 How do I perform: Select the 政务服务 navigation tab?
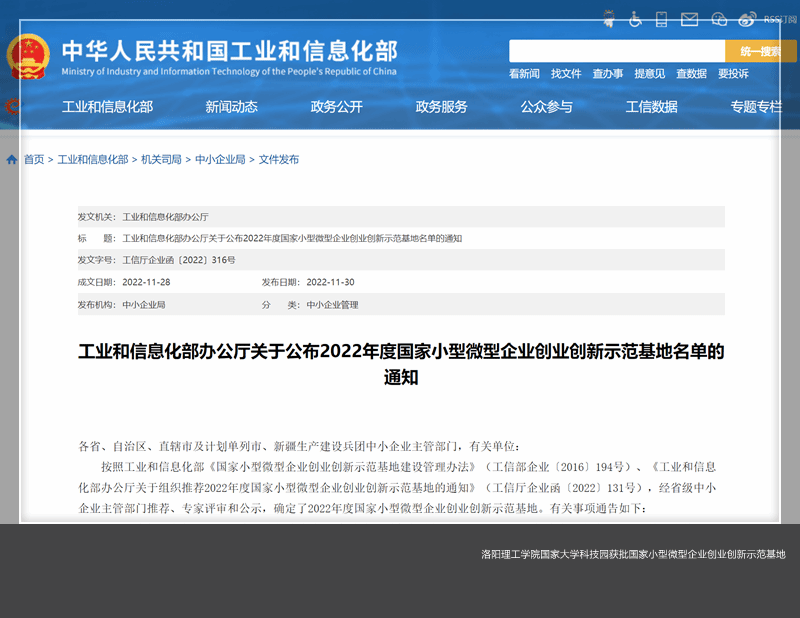(x=441, y=107)
